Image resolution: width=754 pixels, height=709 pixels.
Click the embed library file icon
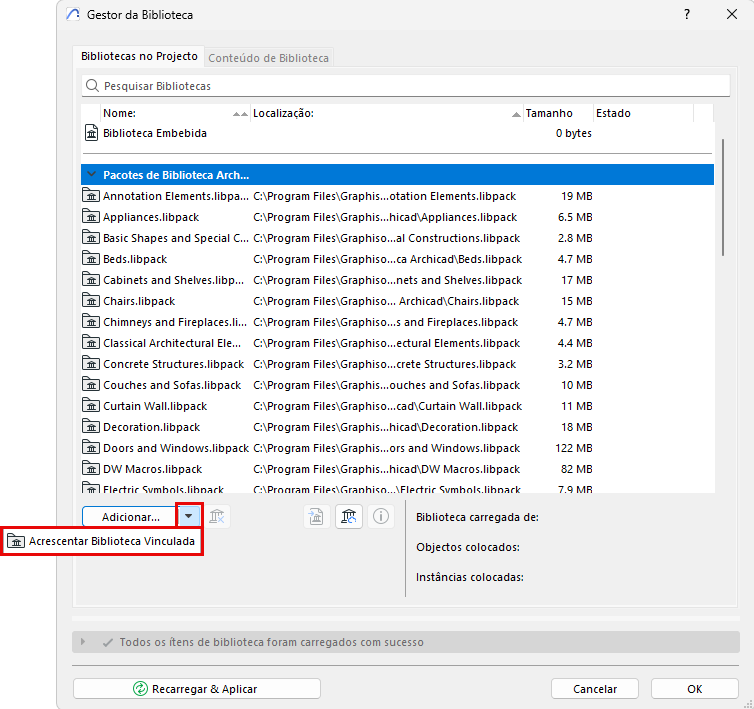[316, 517]
